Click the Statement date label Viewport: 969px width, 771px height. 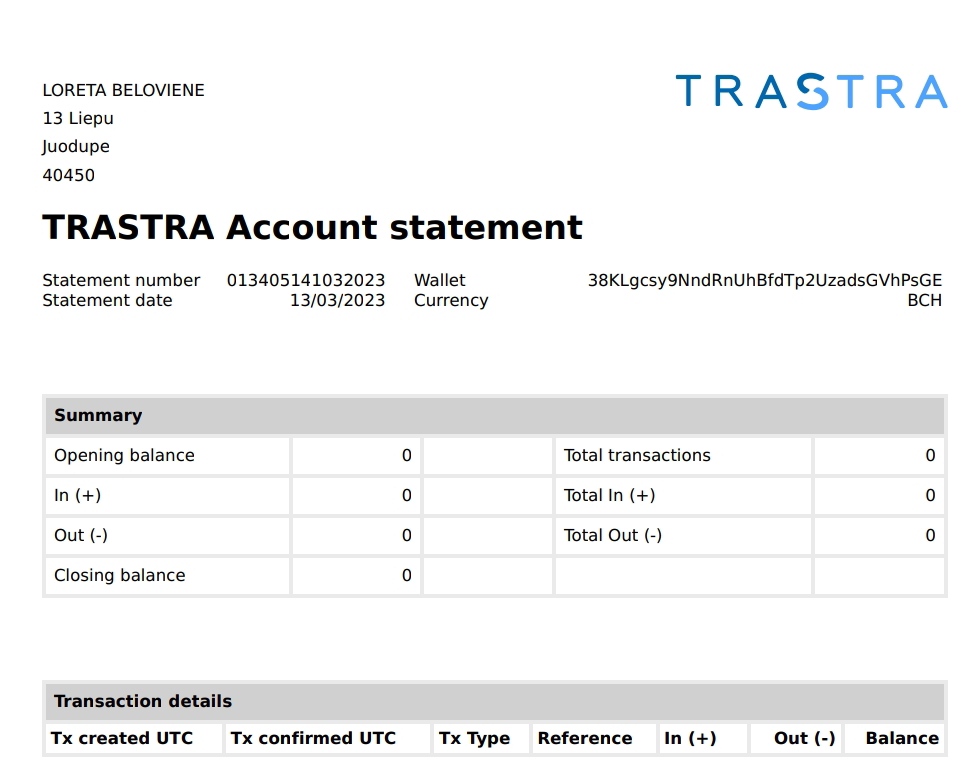[107, 300]
